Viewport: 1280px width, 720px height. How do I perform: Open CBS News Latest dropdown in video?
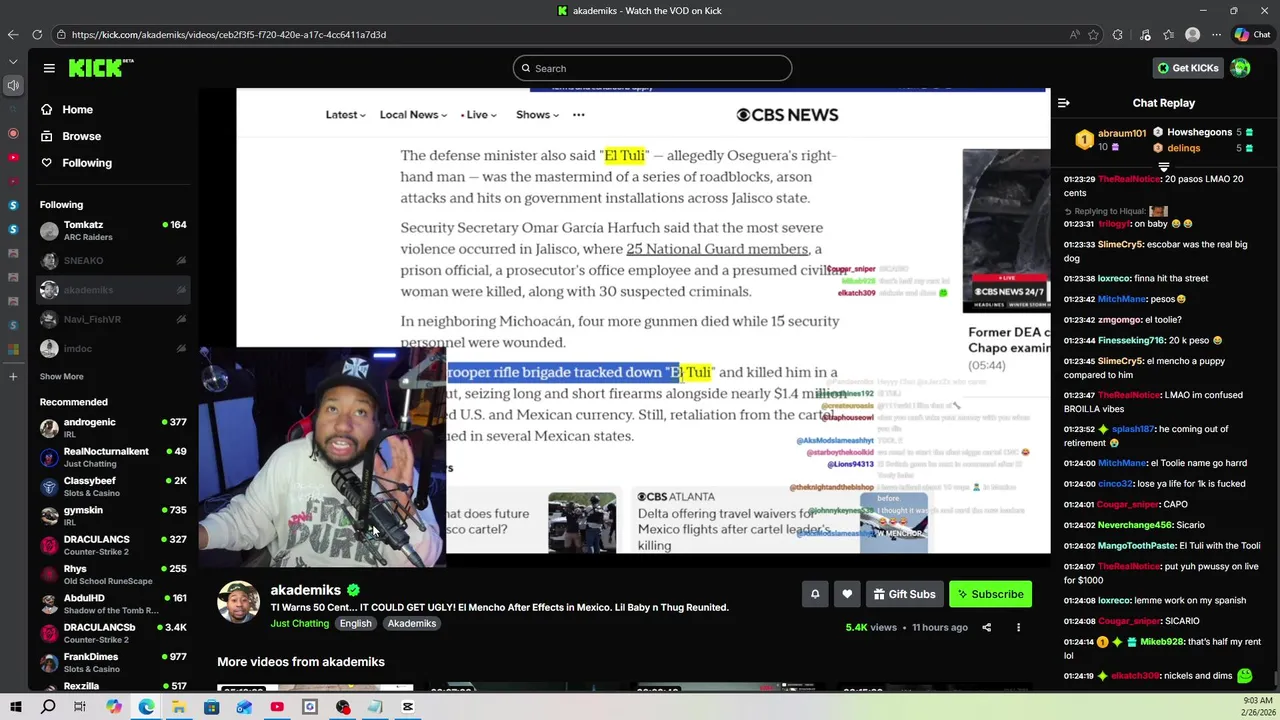tap(345, 115)
